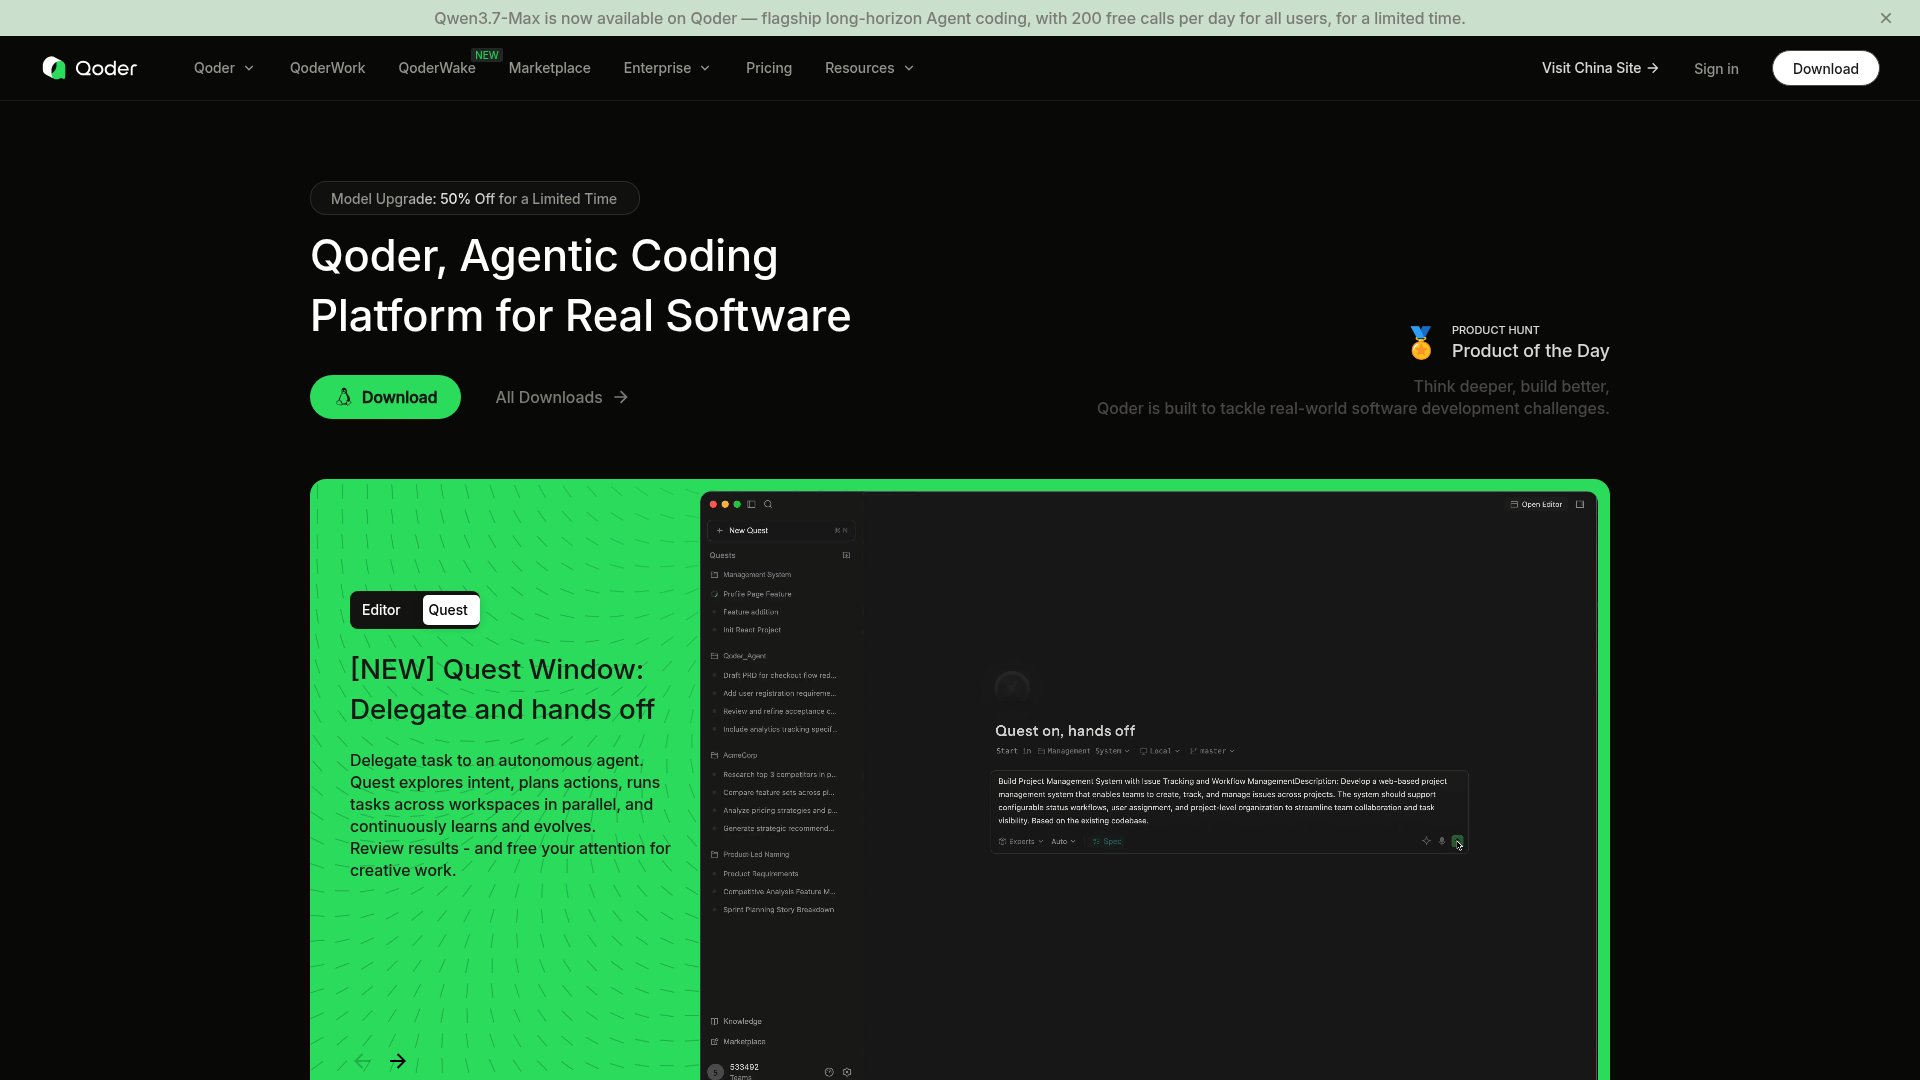Open the QoderWork nav item
Screen dimensions: 1920x1080
pos(327,68)
